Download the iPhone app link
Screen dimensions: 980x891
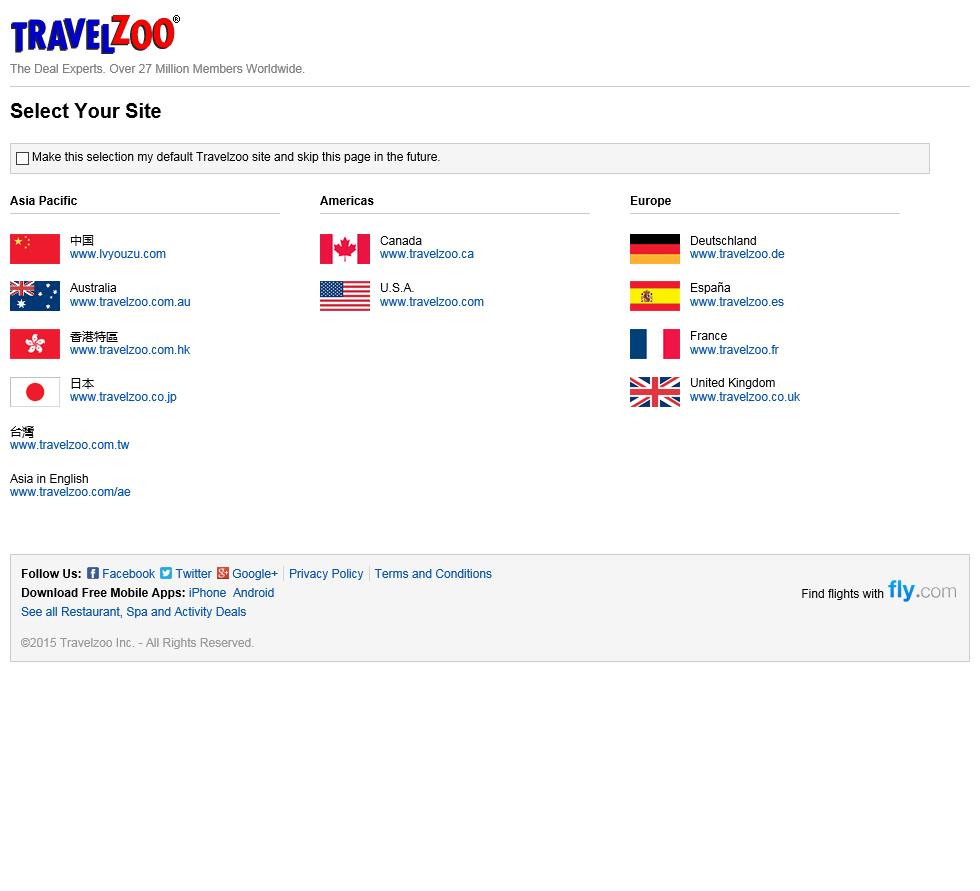(208, 592)
